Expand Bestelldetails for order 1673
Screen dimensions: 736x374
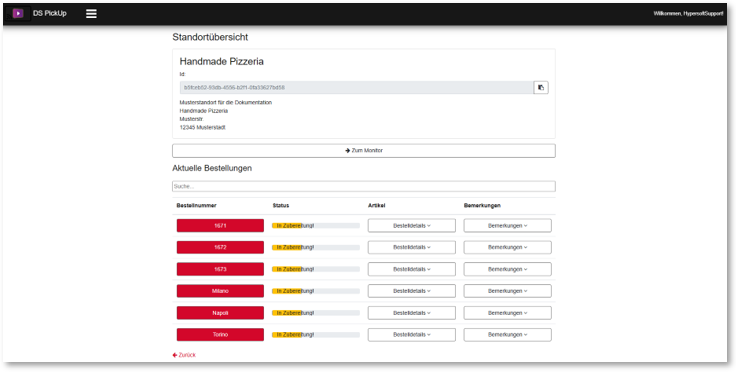pos(412,269)
